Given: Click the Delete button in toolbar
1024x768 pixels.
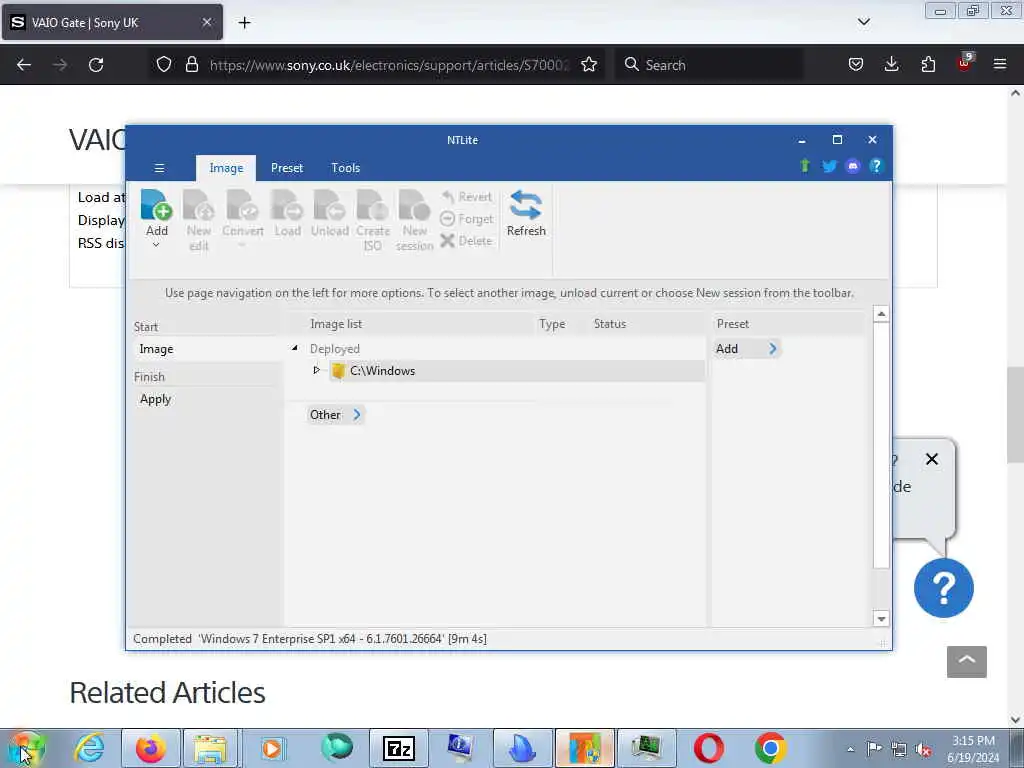Looking at the screenshot, I should pyautogui.click(x=466, y=241).
